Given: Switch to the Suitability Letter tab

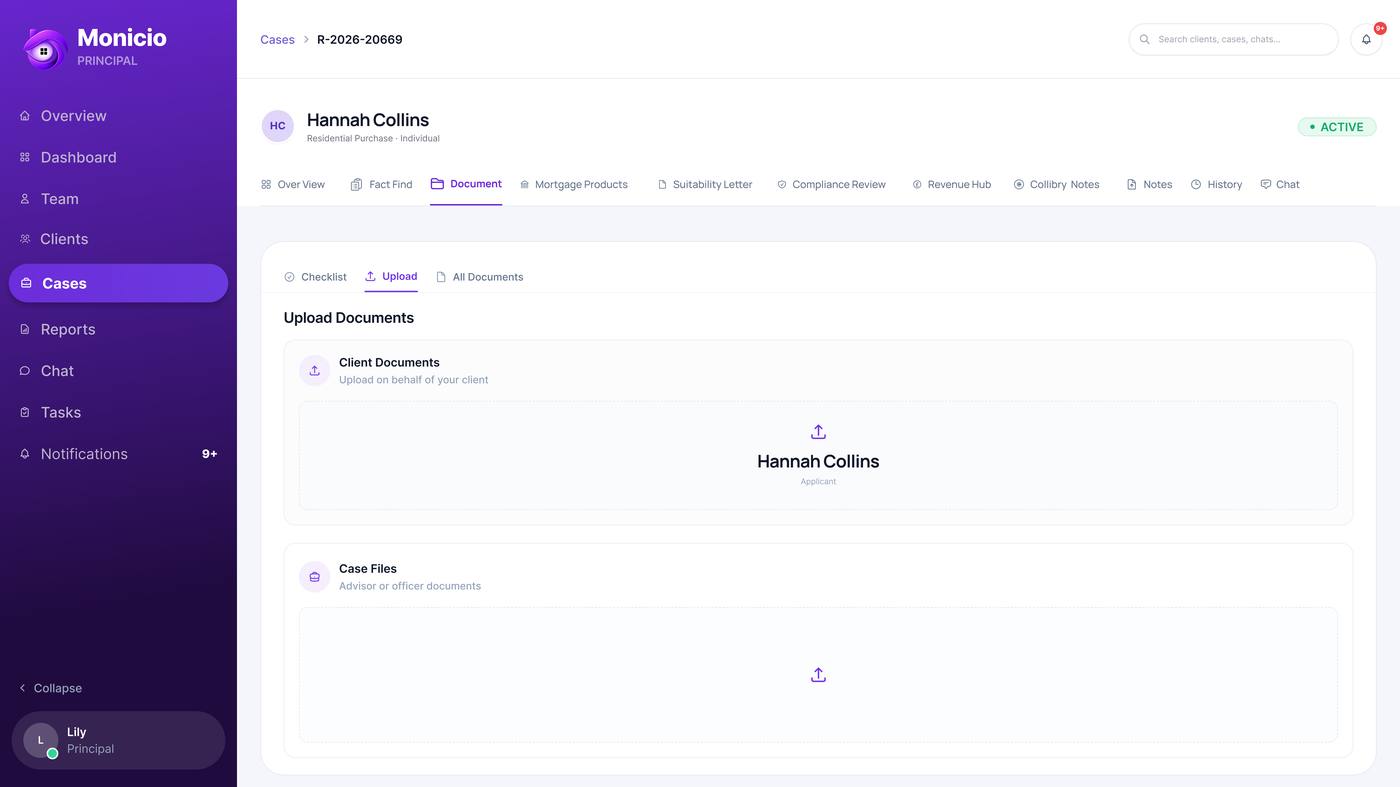Looking at the screenshot, I should coord(705,184).
